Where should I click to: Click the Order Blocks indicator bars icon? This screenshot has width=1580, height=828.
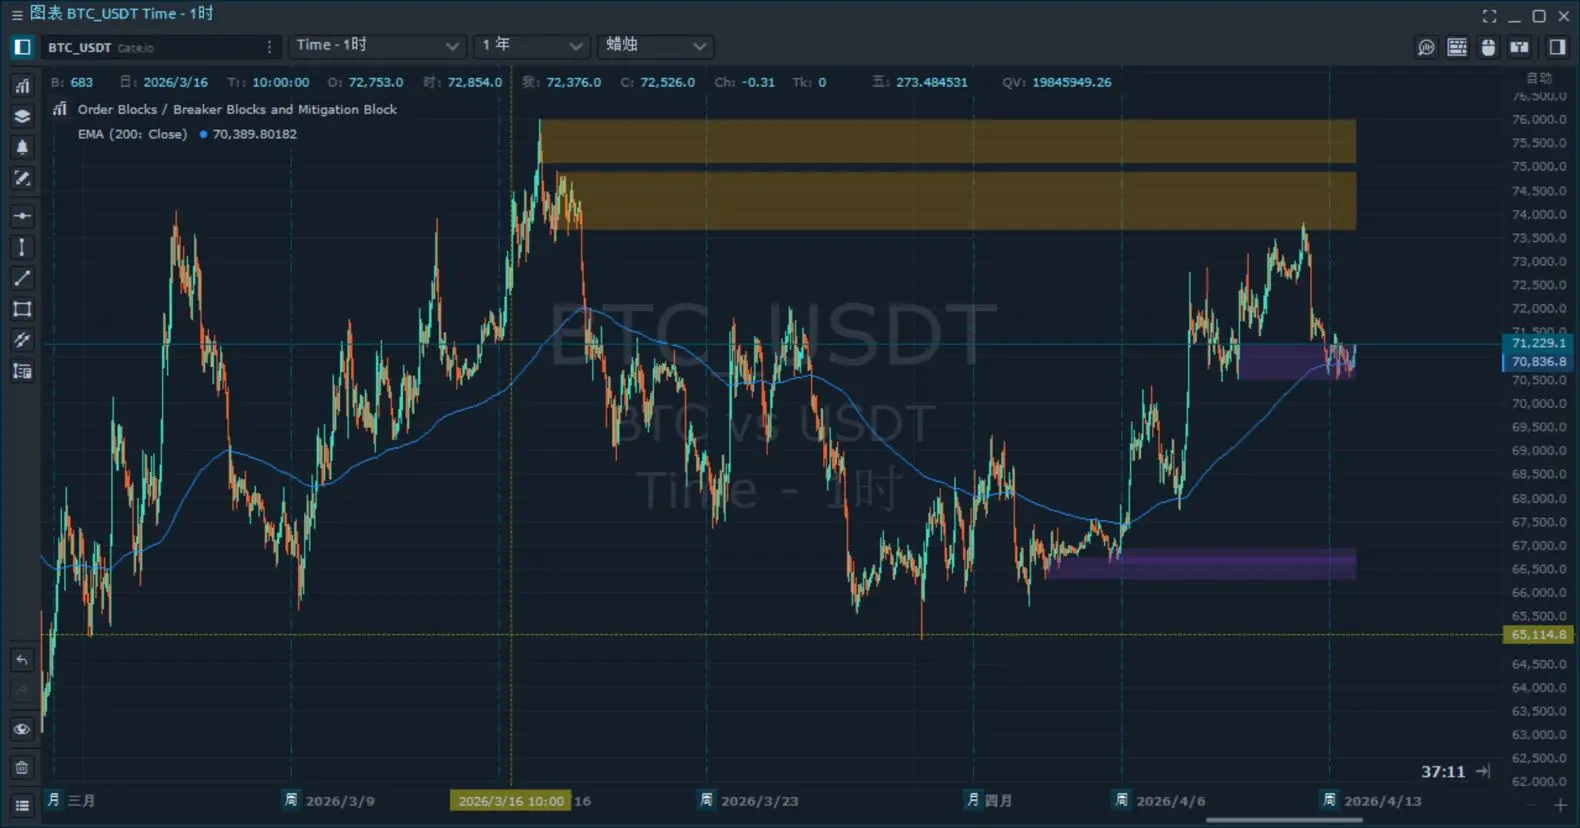pos(60,109)
